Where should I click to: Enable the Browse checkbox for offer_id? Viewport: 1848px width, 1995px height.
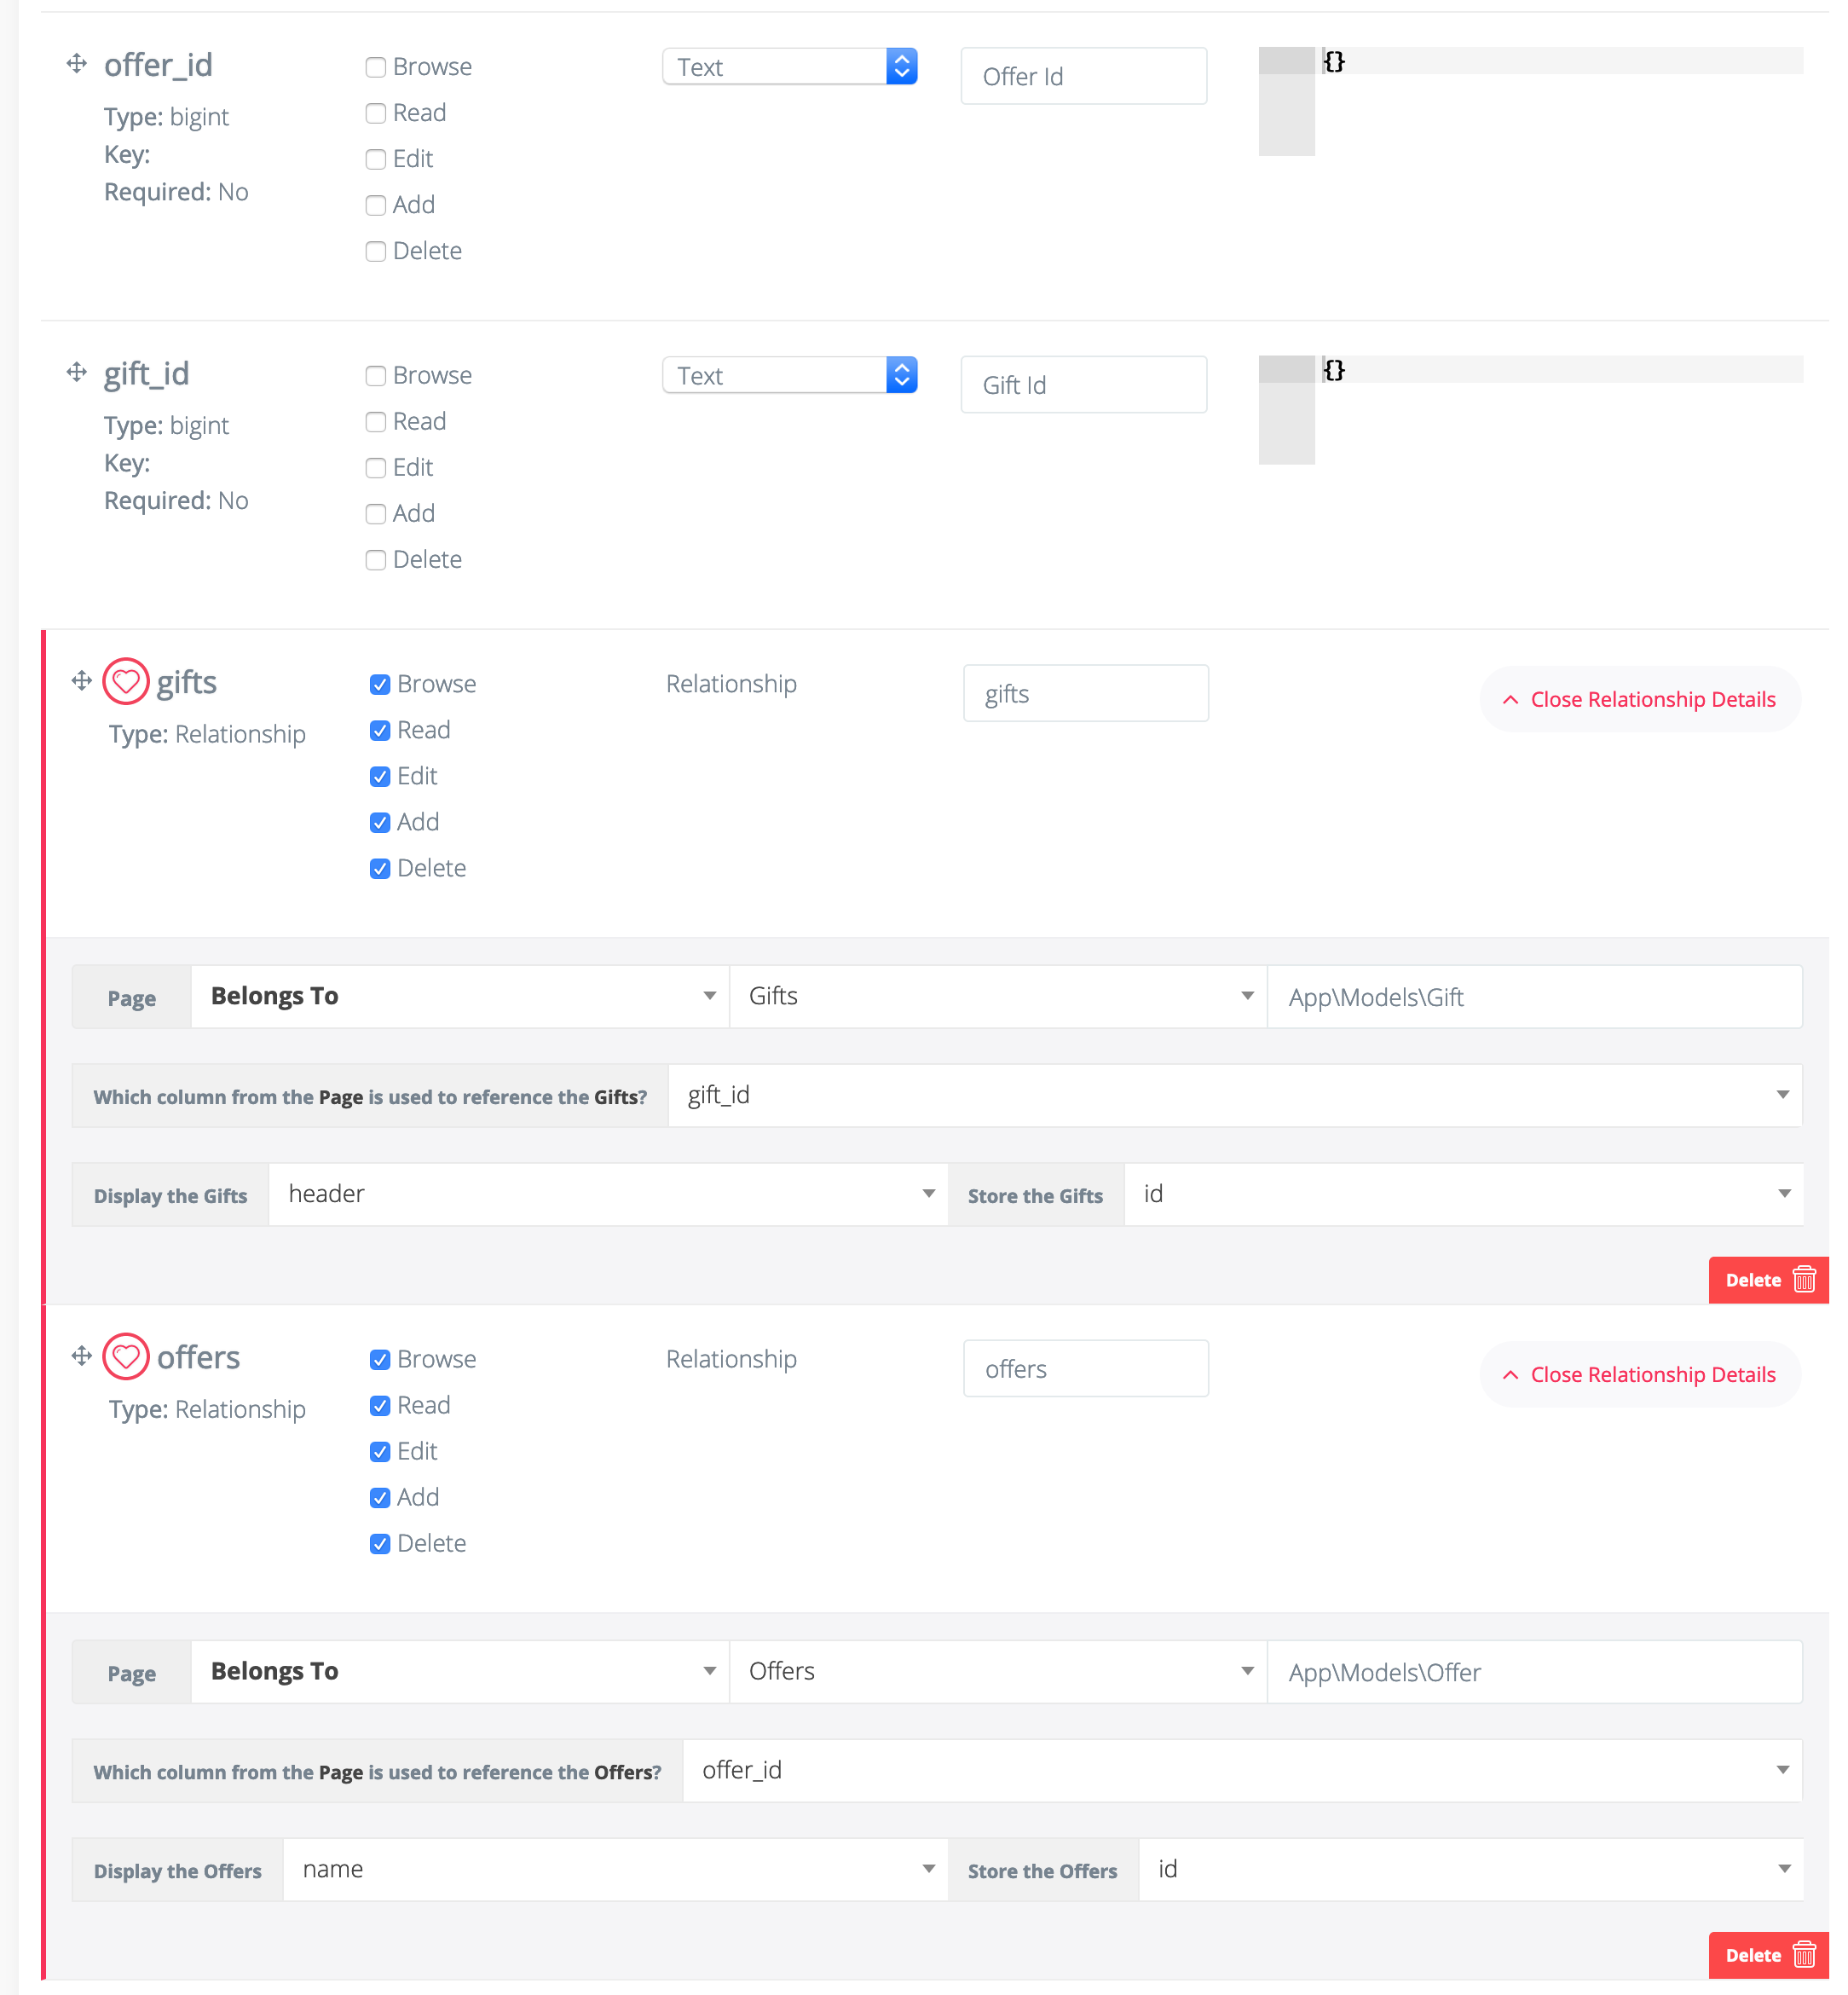pos(376,67)
